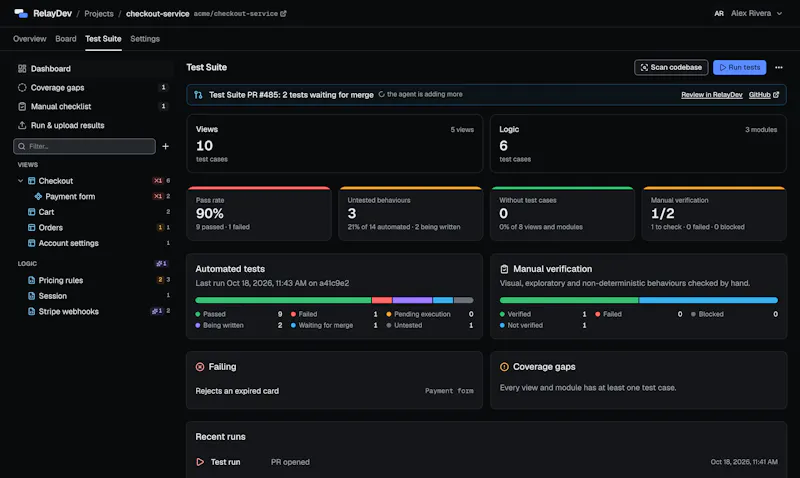
Task: Click the Stripe webhooks module icon
Action: click(x=32, y=311)
